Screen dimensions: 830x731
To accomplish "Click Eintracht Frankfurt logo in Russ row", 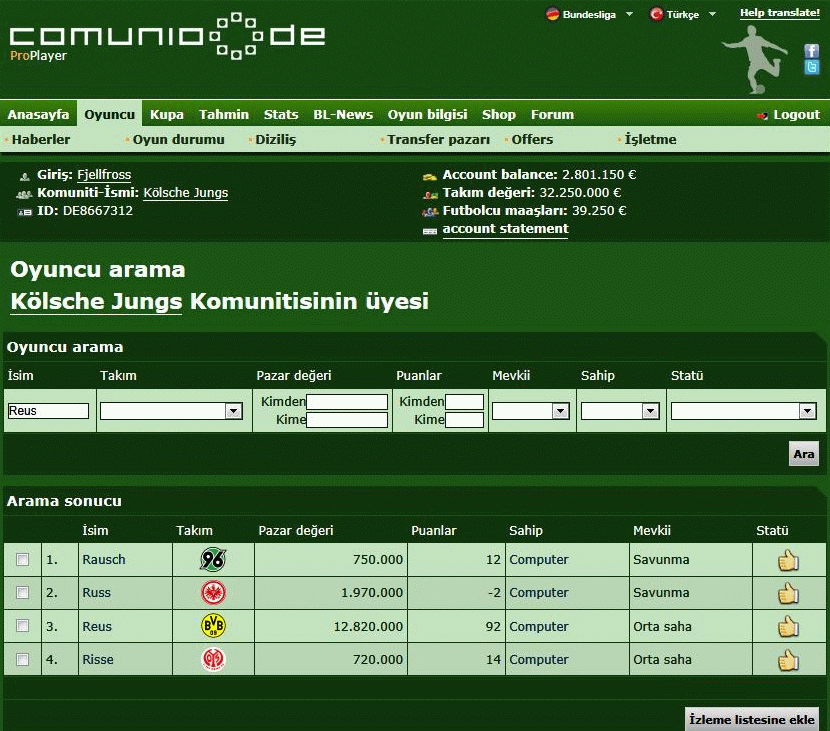I will tap(213, 593).
